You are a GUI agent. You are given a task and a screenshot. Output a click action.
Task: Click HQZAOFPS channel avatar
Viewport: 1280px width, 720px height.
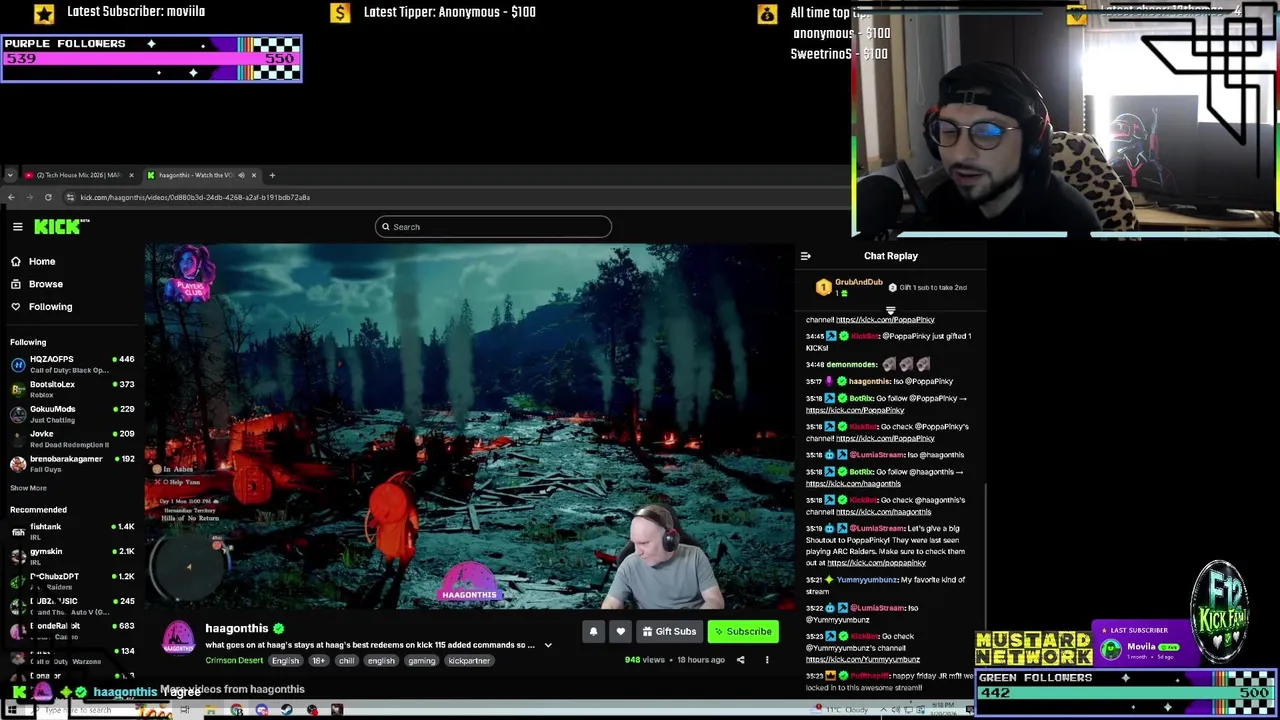point(18,364)
